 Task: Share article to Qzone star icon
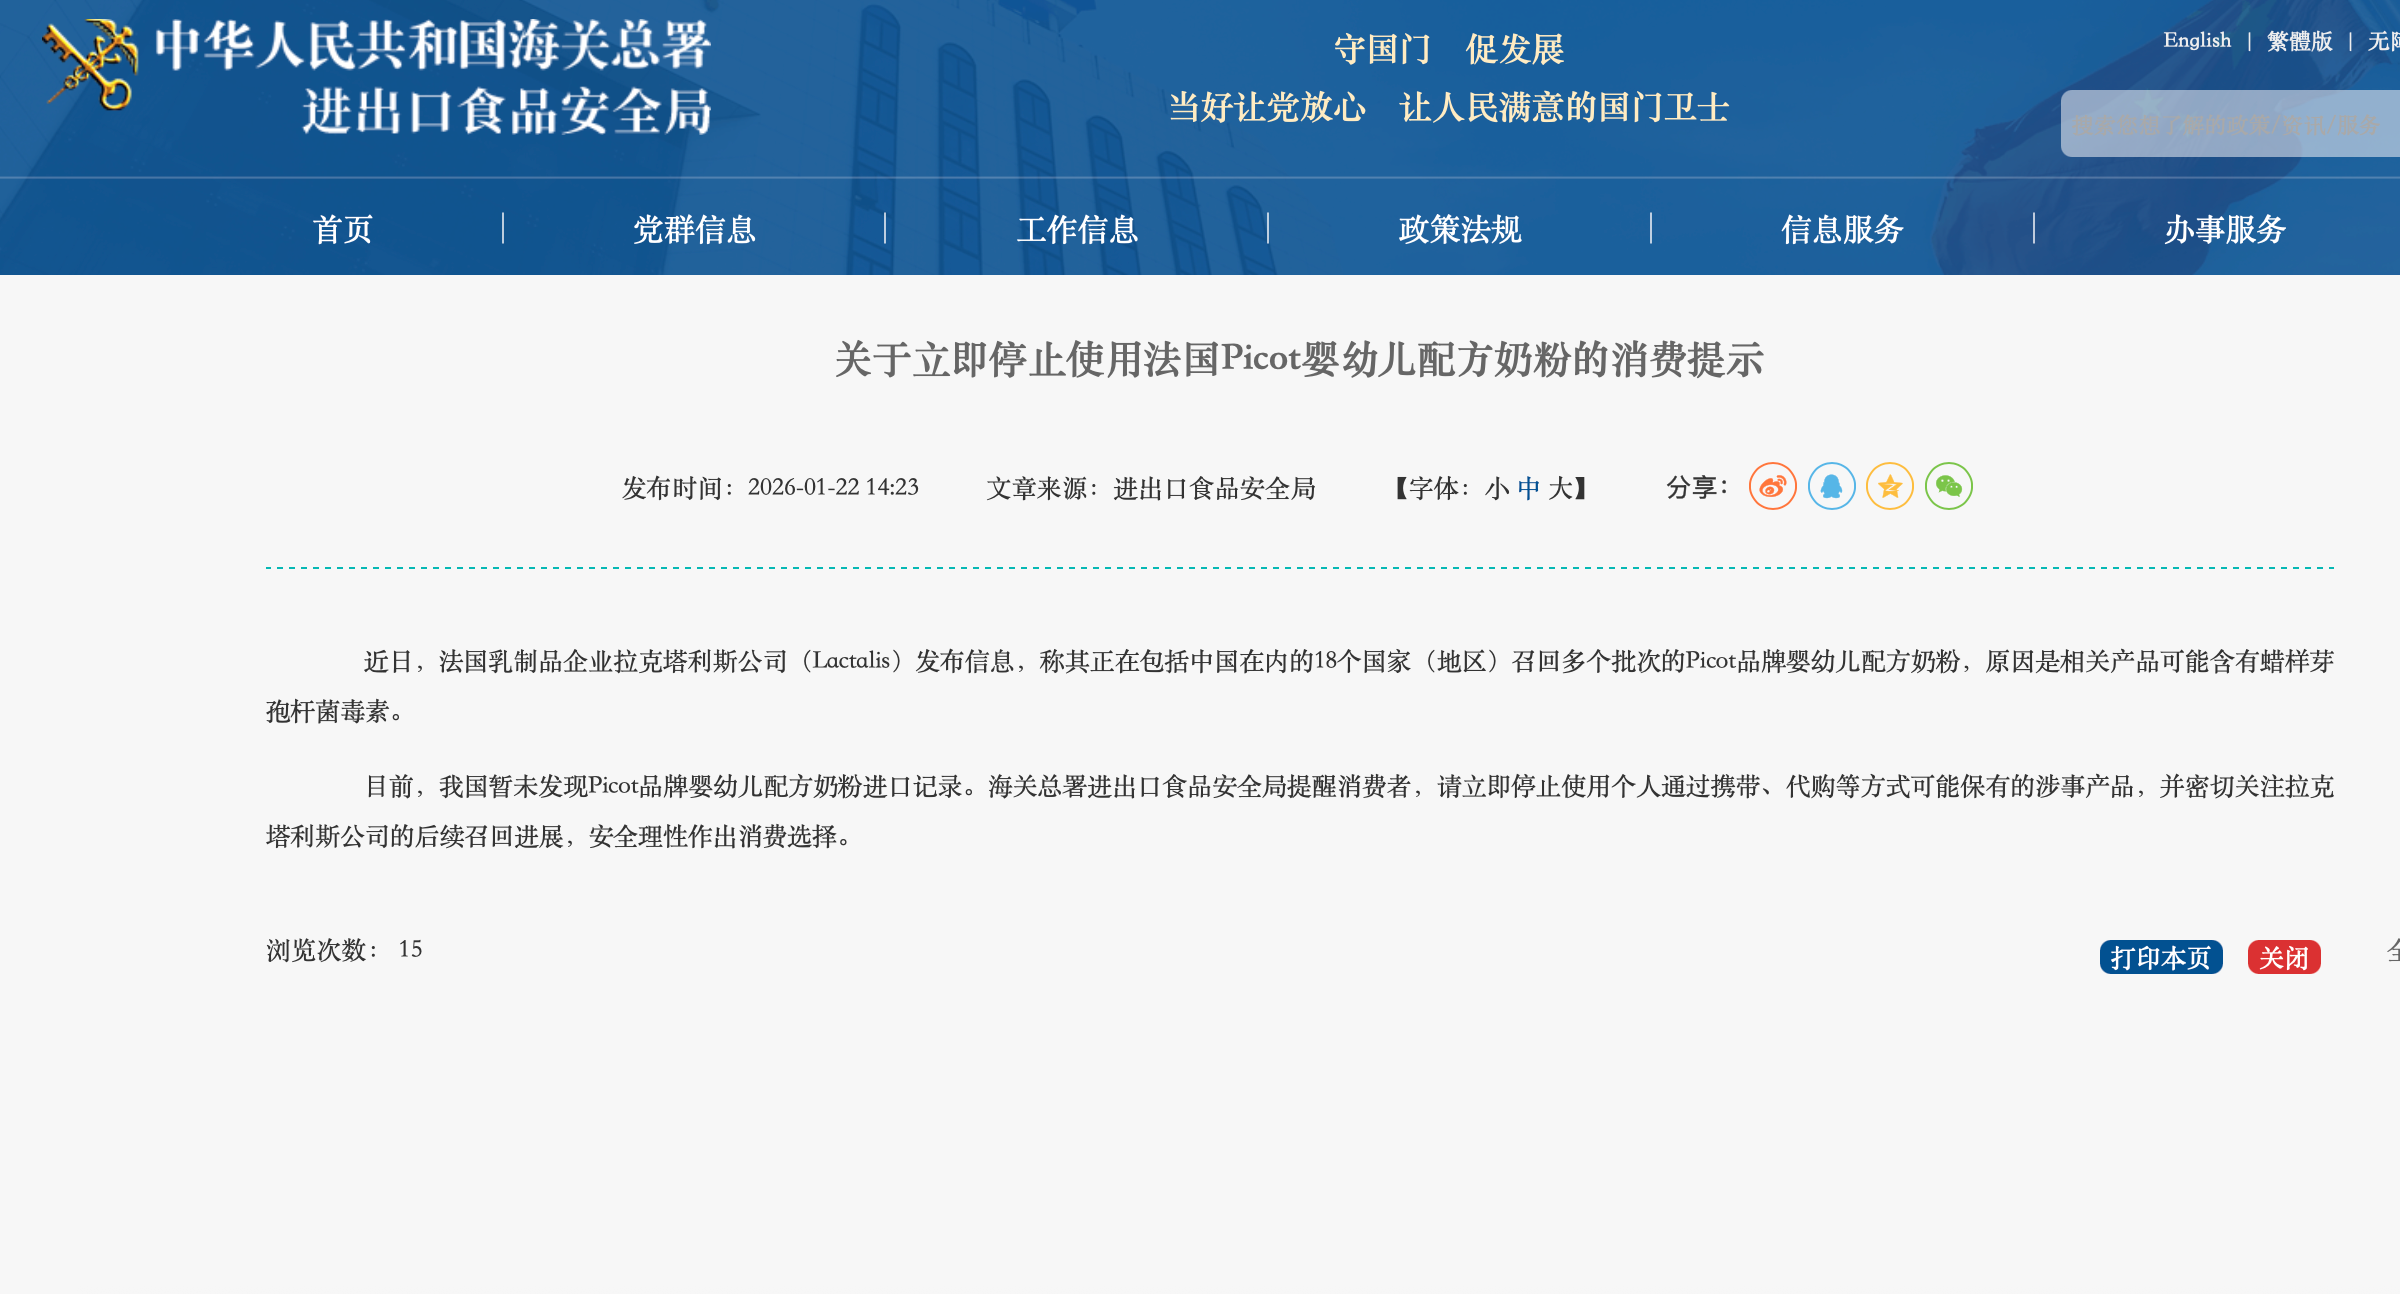click(x=1889, y=486)
